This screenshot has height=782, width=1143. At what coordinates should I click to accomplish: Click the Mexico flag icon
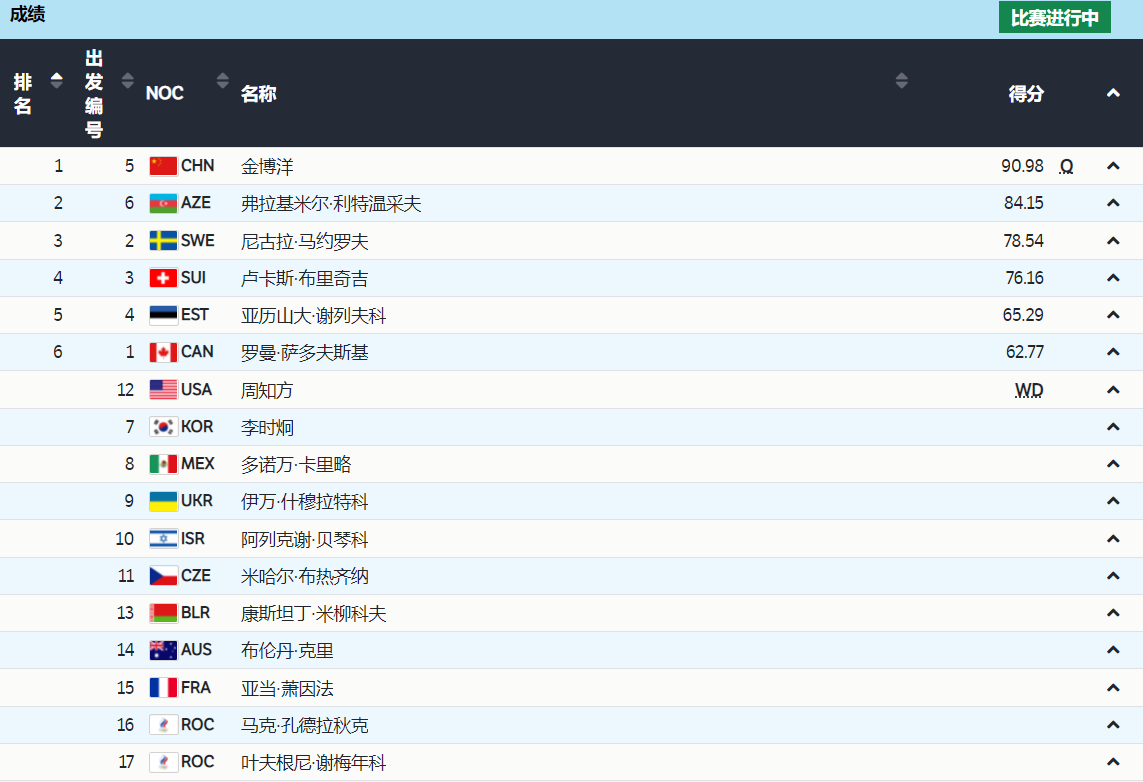click(x=163, y=464)
